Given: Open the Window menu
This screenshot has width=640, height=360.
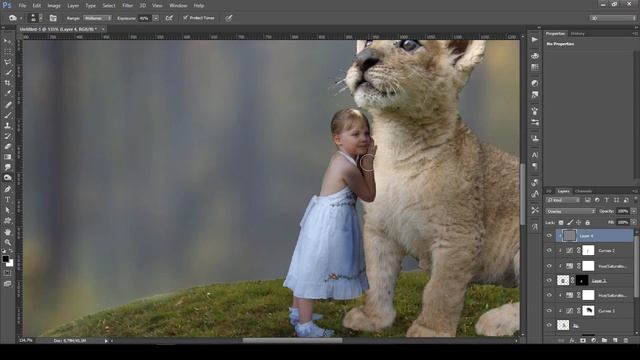Looking at the screenshot, I should 178,6.
